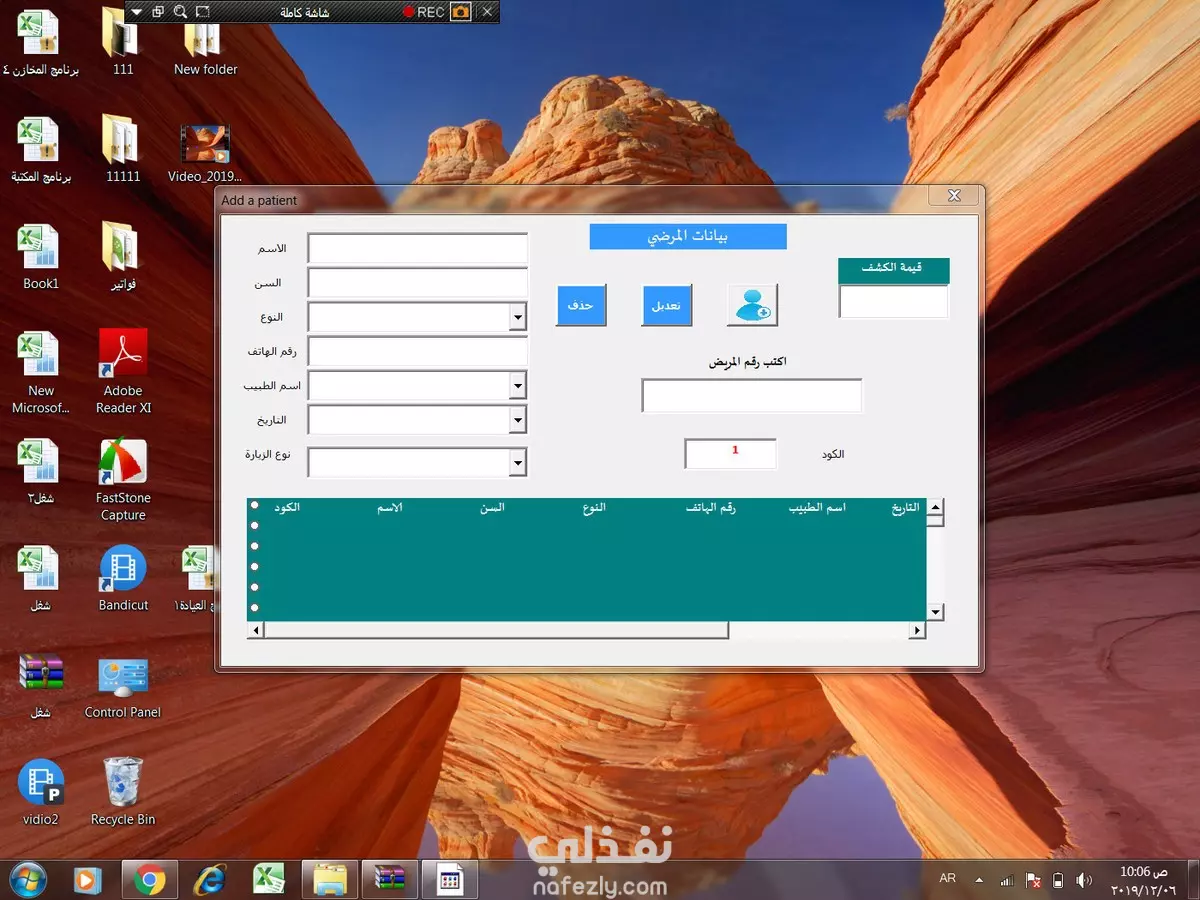Screen dimensions: 1200x900
Task: Select the 11111 folder desktop icon
Action: pyautogui.click(x=123, y=149)
